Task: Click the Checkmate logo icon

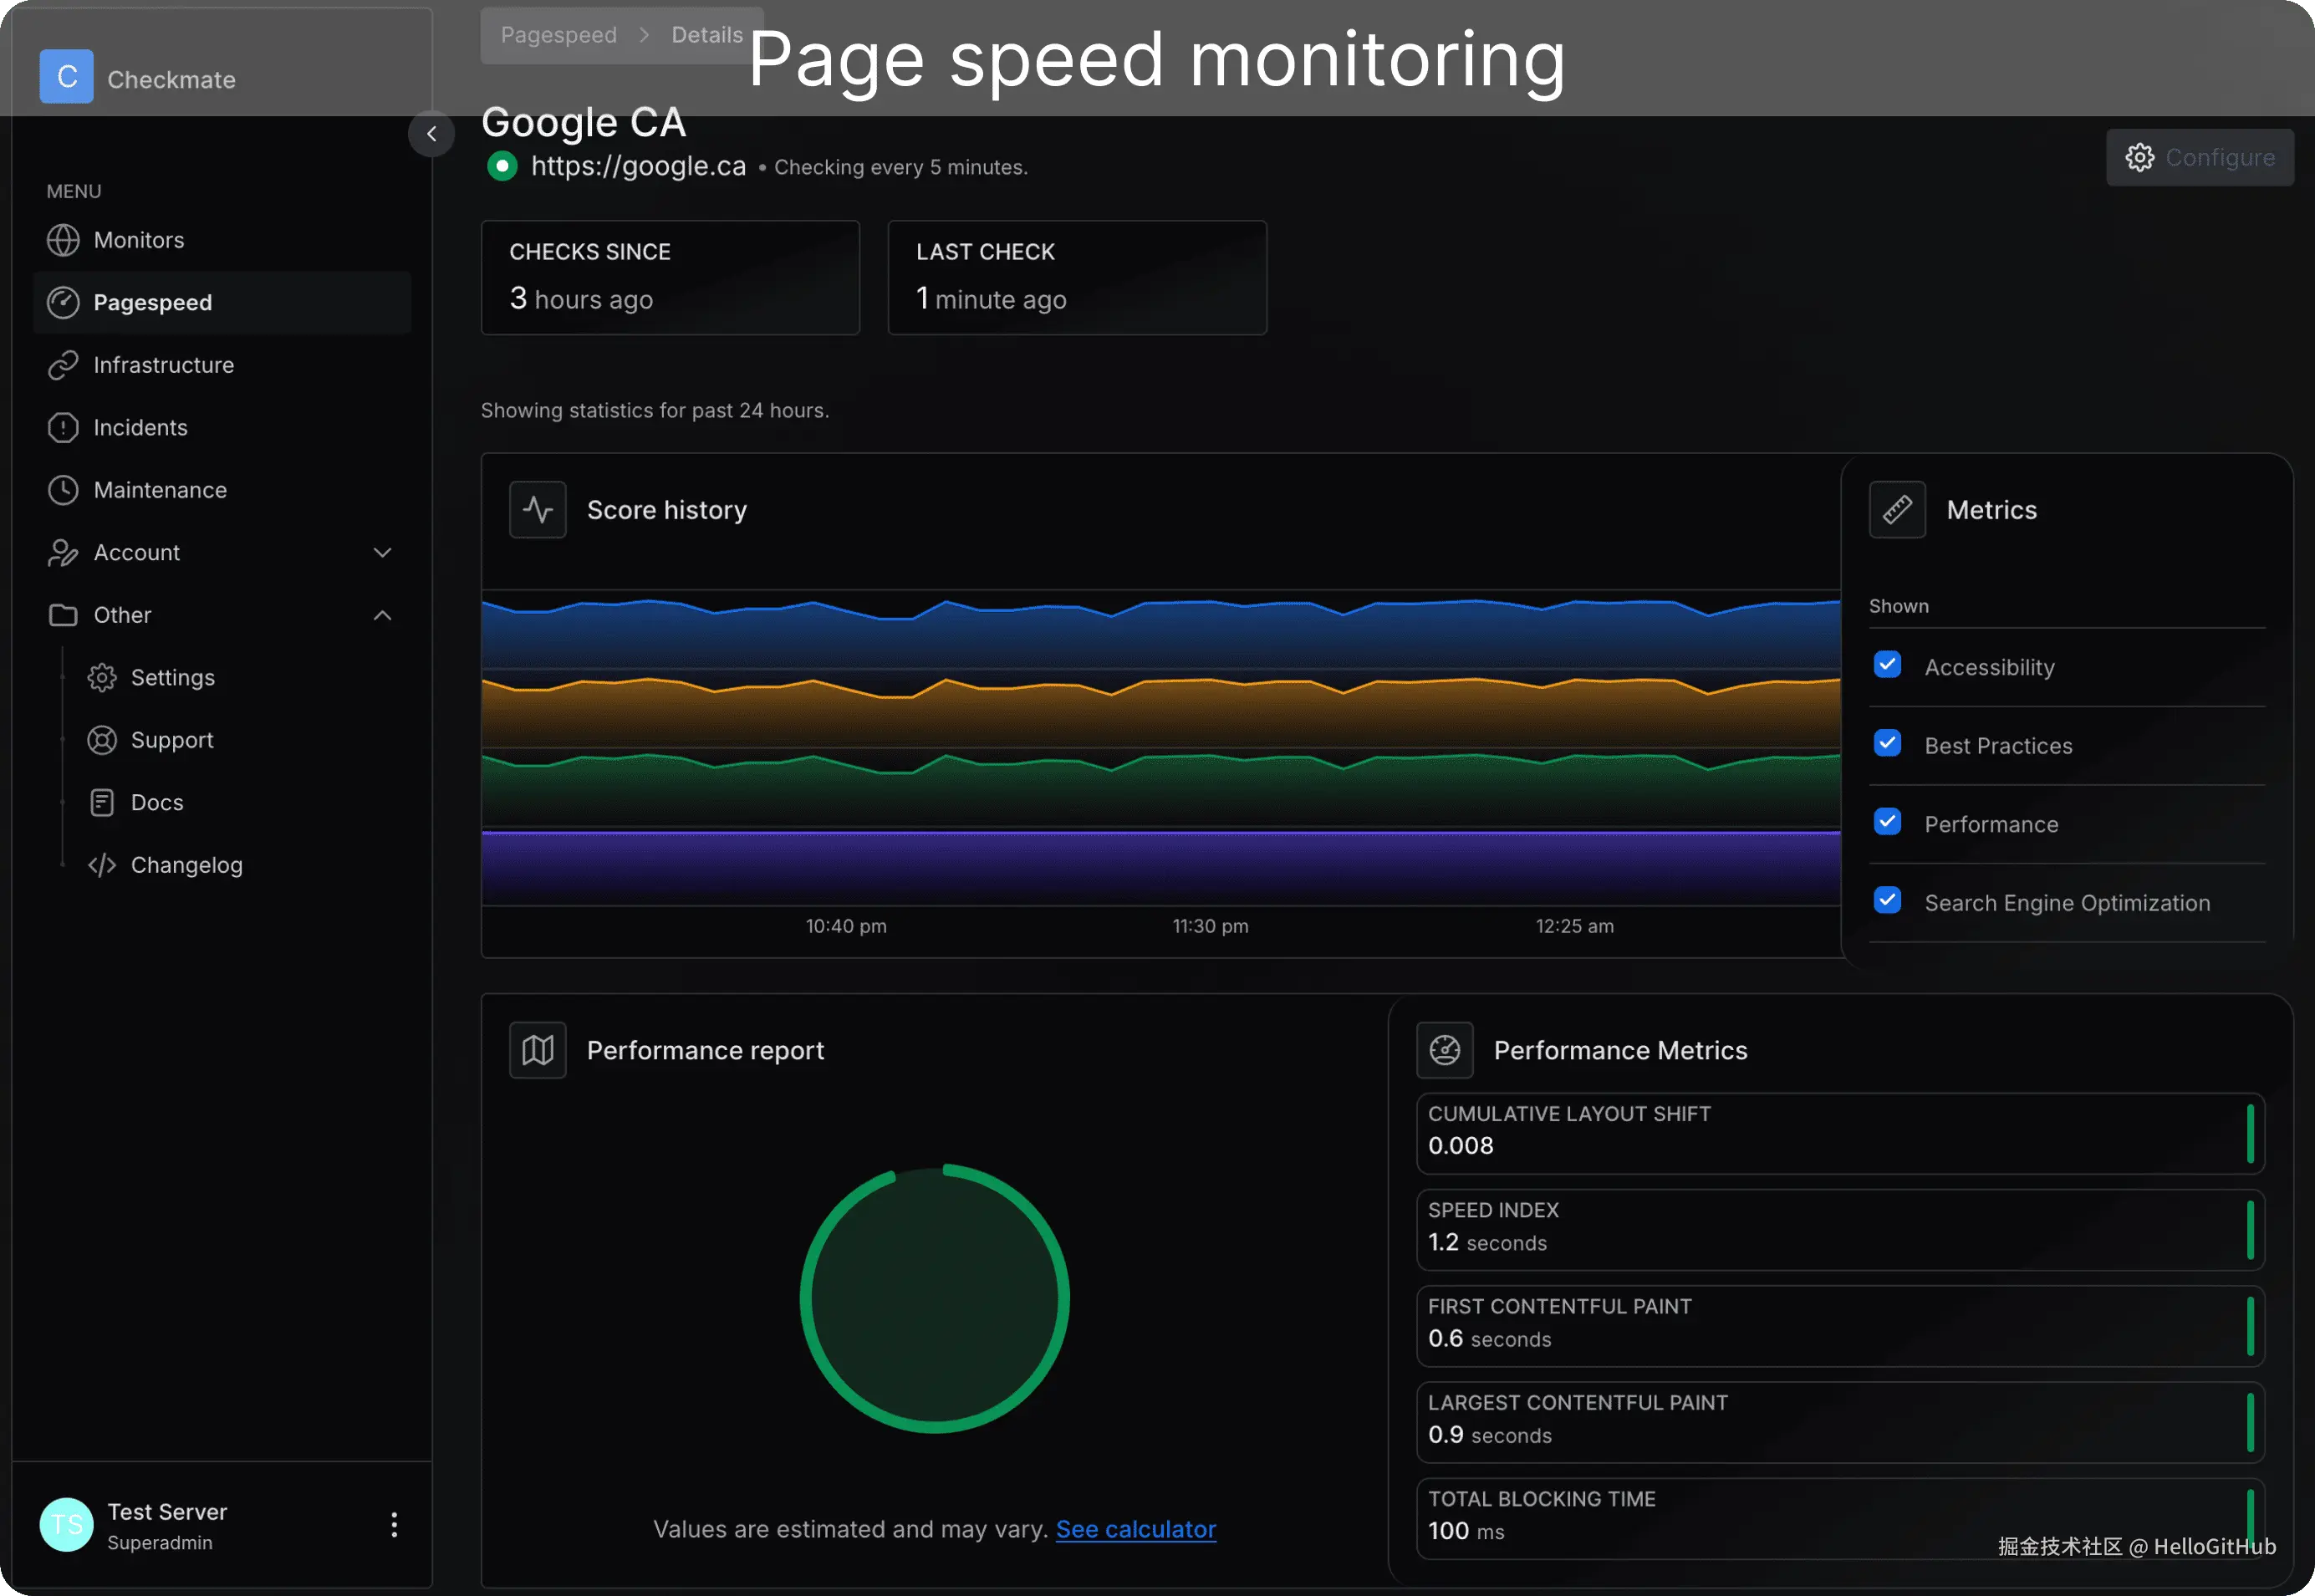Action: pos(66,76)
